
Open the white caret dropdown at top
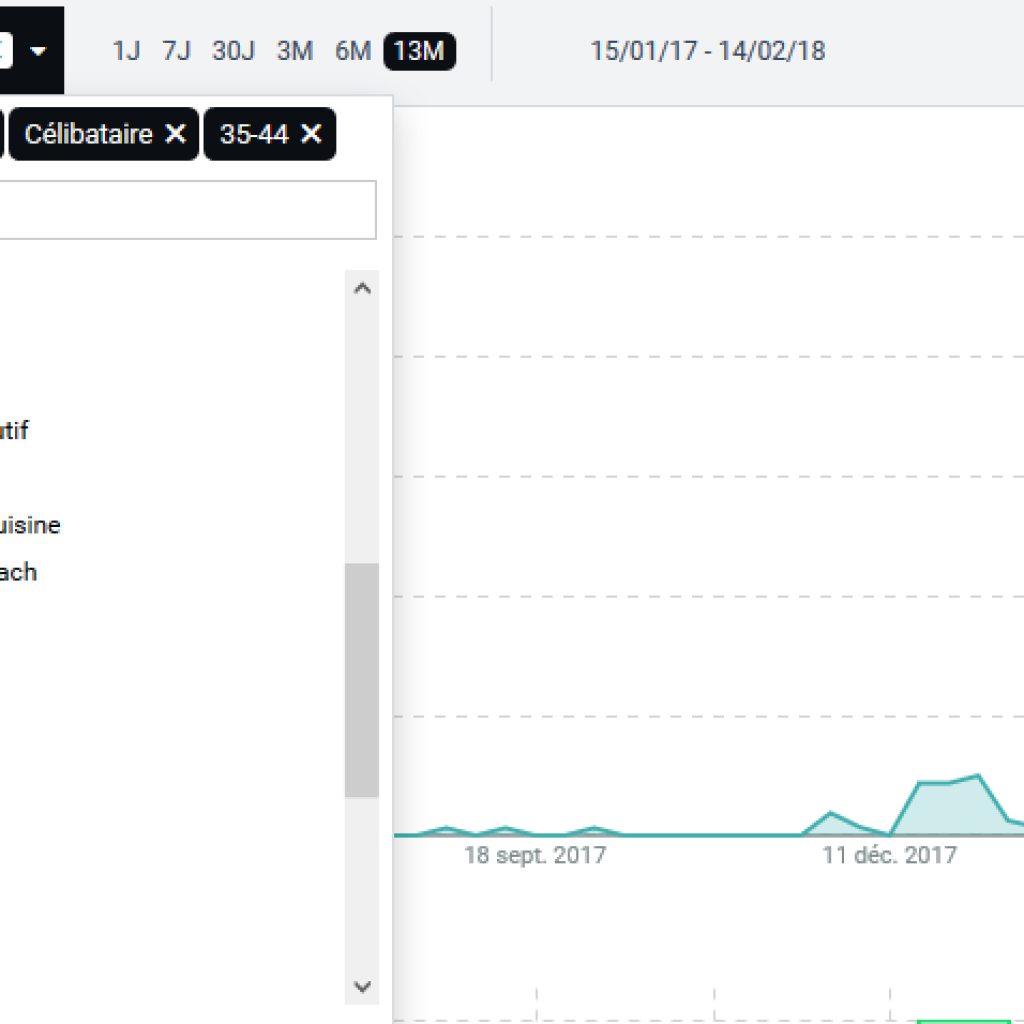coord(38,51)
